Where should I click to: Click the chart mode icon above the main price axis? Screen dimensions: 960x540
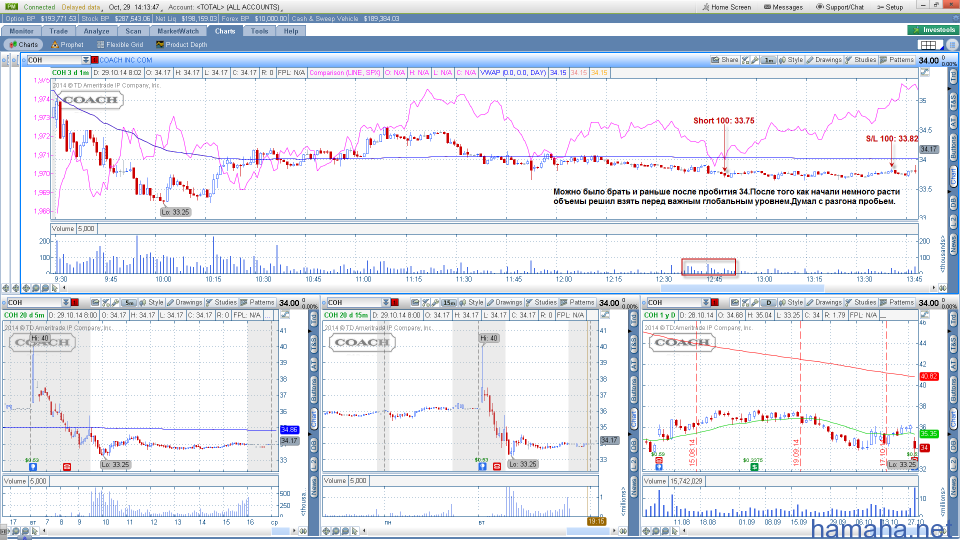[924, 72]
